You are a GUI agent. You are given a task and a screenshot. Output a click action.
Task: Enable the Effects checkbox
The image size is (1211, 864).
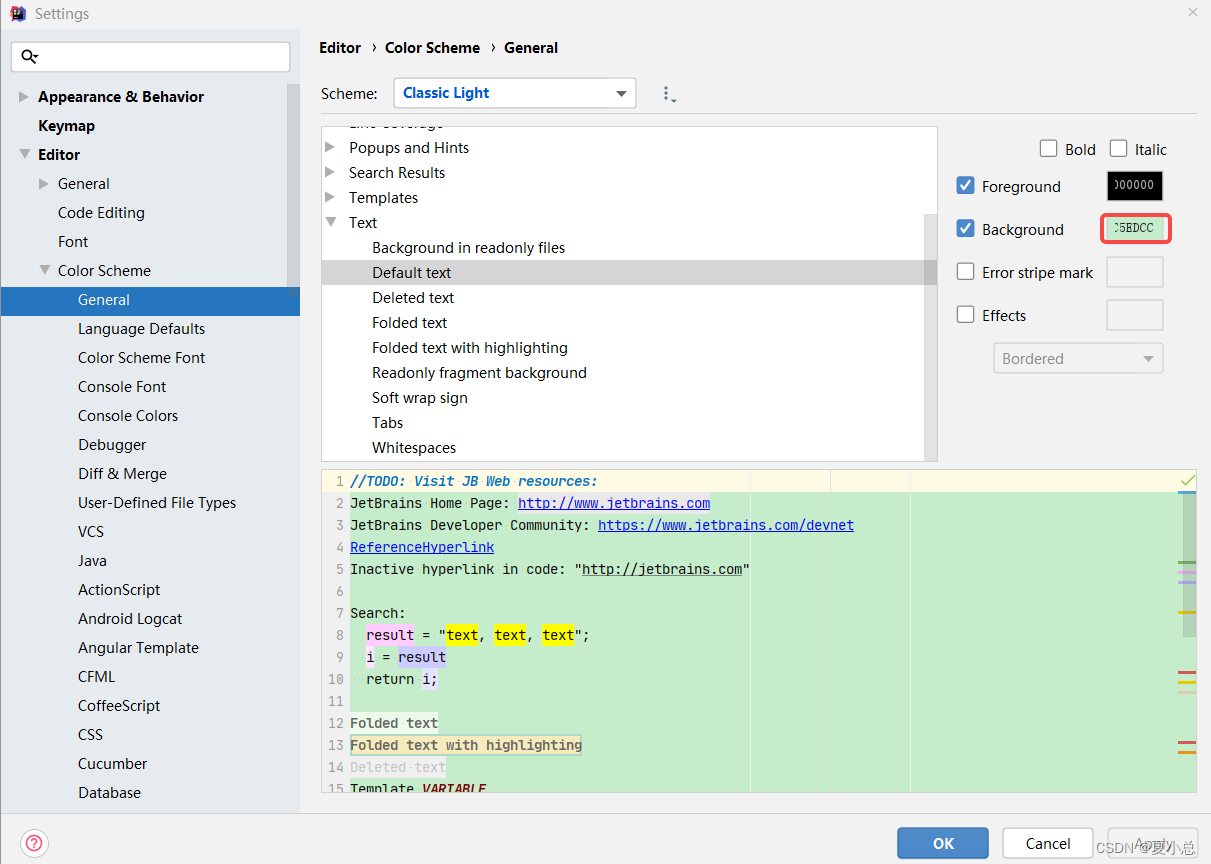[x=965, y=315]
